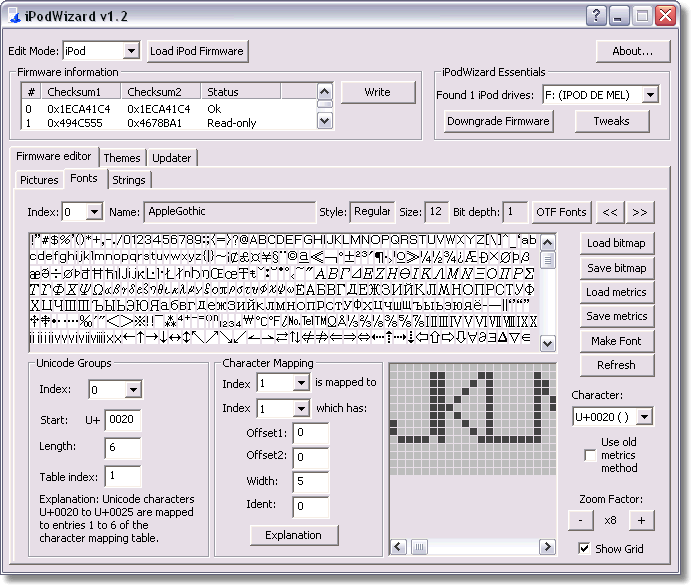The width and height of the screenshot is (693, 587).
Task: Decrease zoom factor with minus button
Action: tap(580, 520)
